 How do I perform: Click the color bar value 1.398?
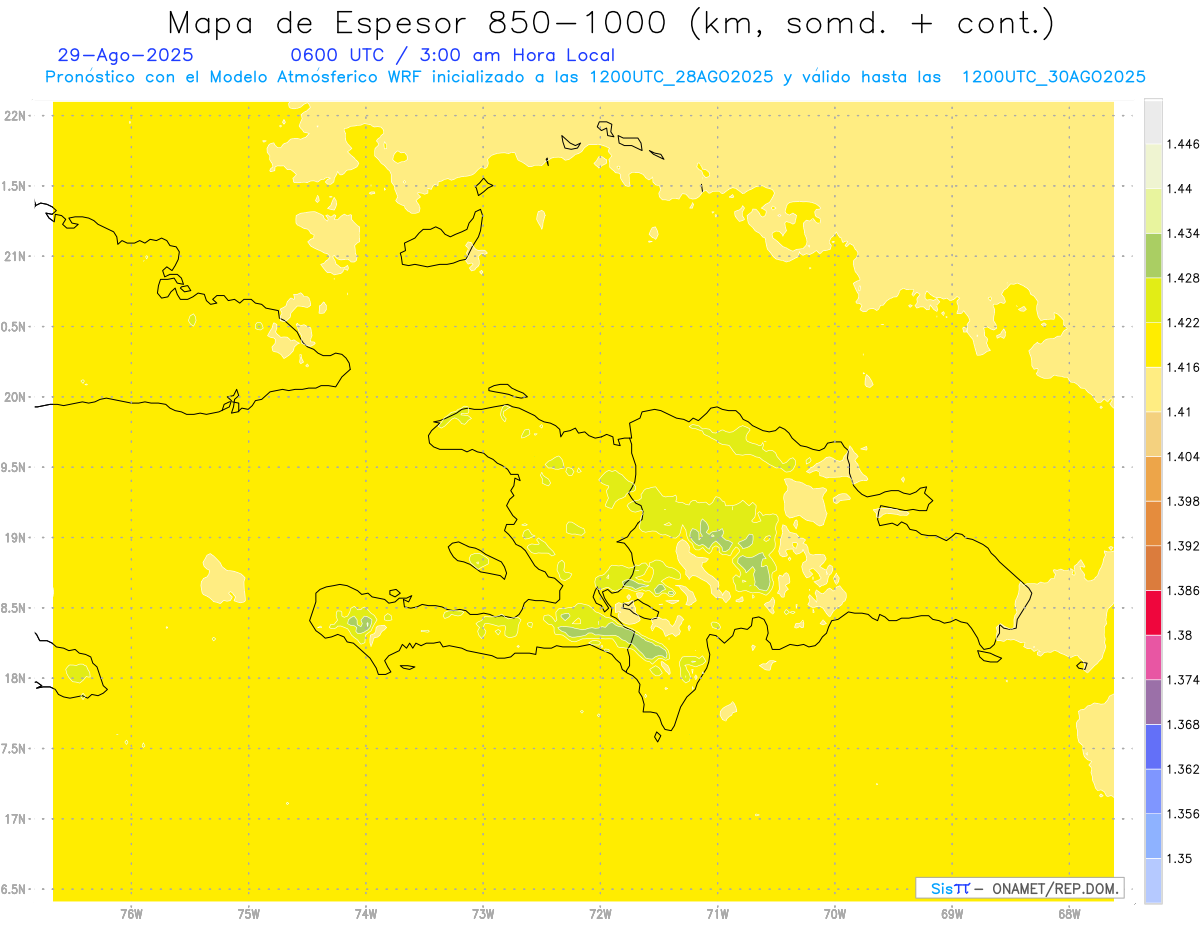pyautogui.click(x=1183, y=501)
